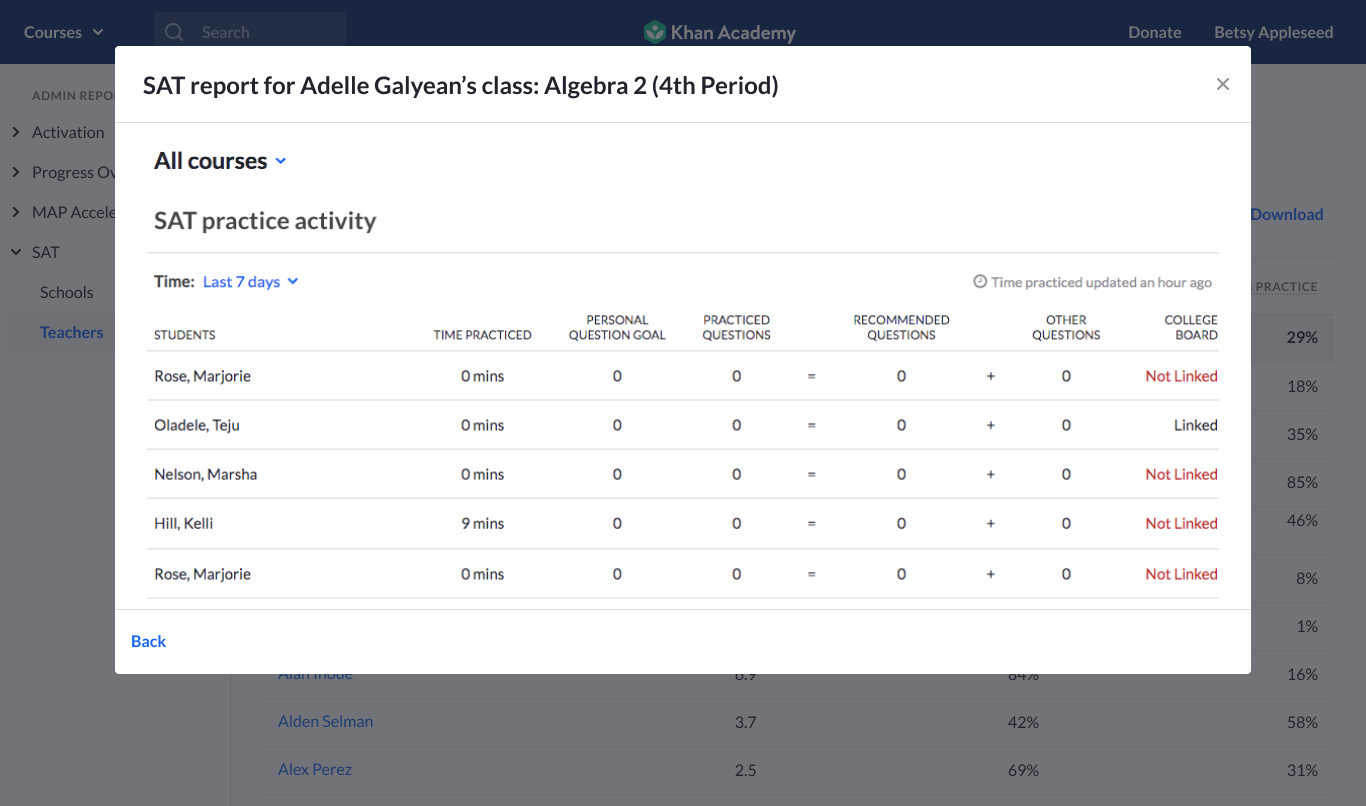Open the Betsy Appleseed account menu
Viewport: 1366px width, 806px height.
(x=1273, y=32)
